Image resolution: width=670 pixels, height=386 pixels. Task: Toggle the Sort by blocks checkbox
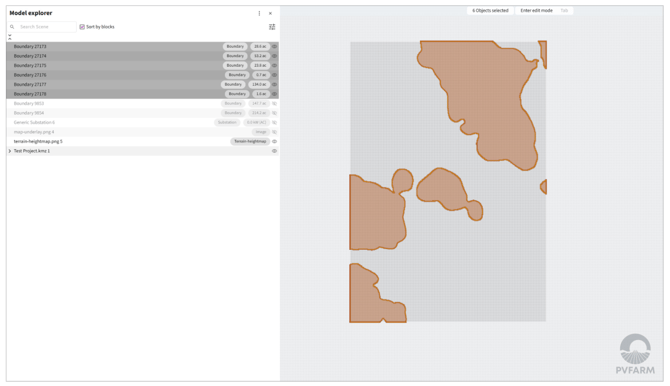click(x=82, y=27)
